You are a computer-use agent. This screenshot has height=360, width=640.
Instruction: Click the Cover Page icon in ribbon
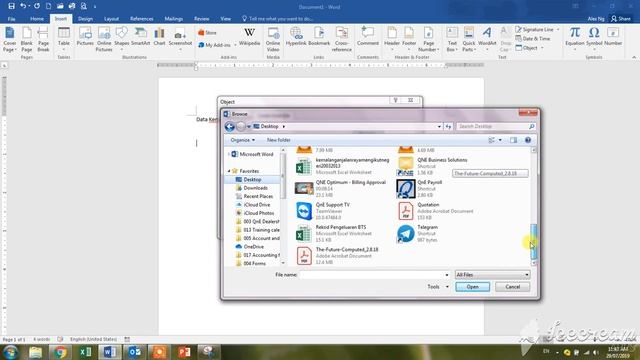[x=9, y=39]
